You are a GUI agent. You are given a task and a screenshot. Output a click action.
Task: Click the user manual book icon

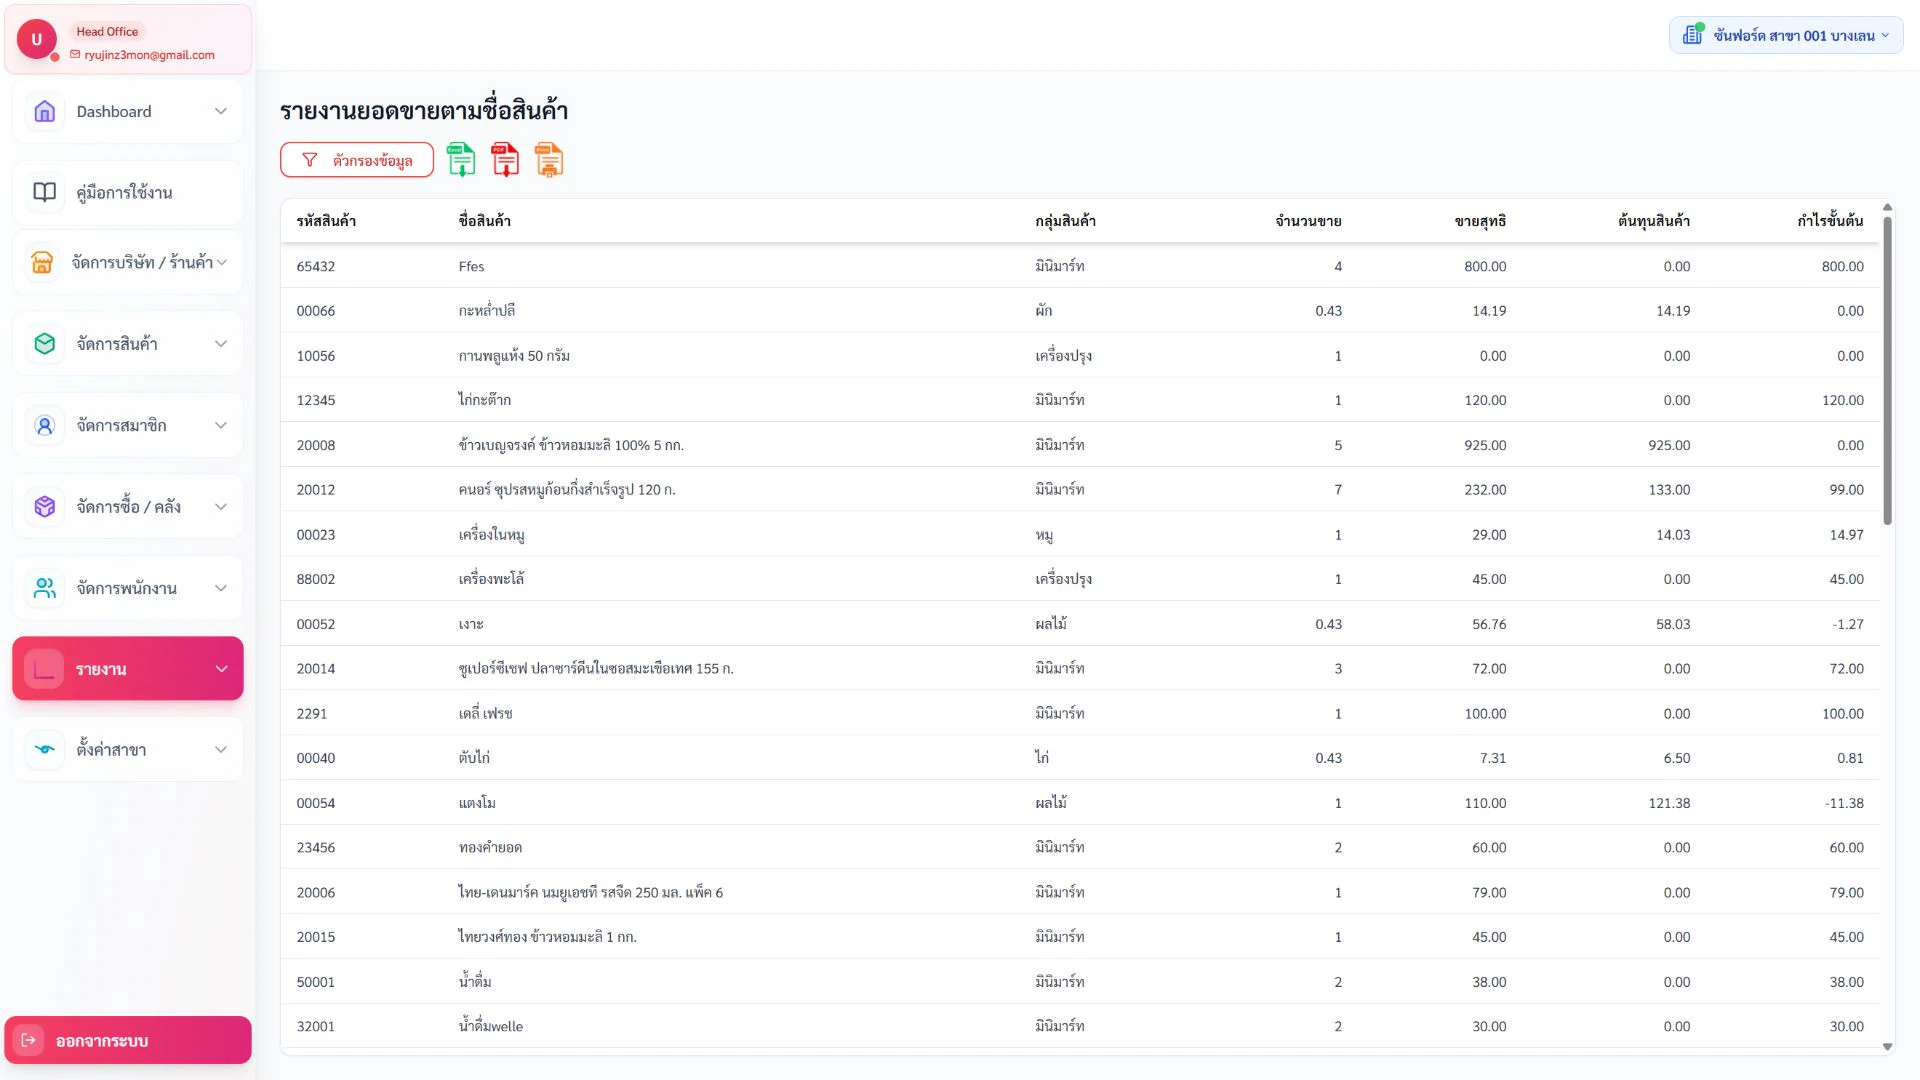(45, 192)
